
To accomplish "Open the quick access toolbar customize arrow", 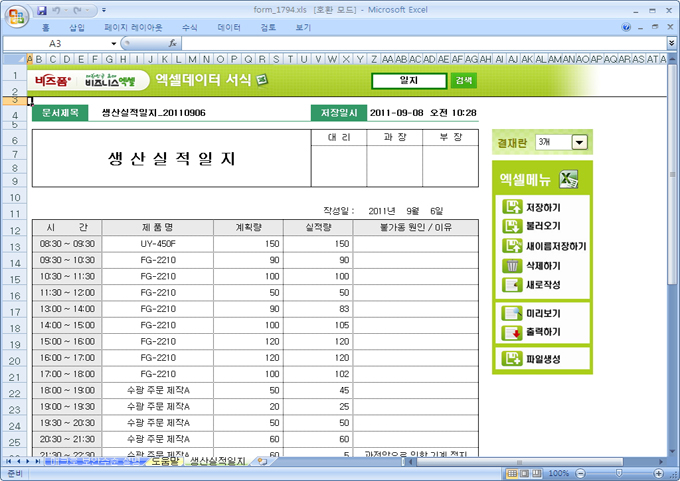I will pos(106,10).
